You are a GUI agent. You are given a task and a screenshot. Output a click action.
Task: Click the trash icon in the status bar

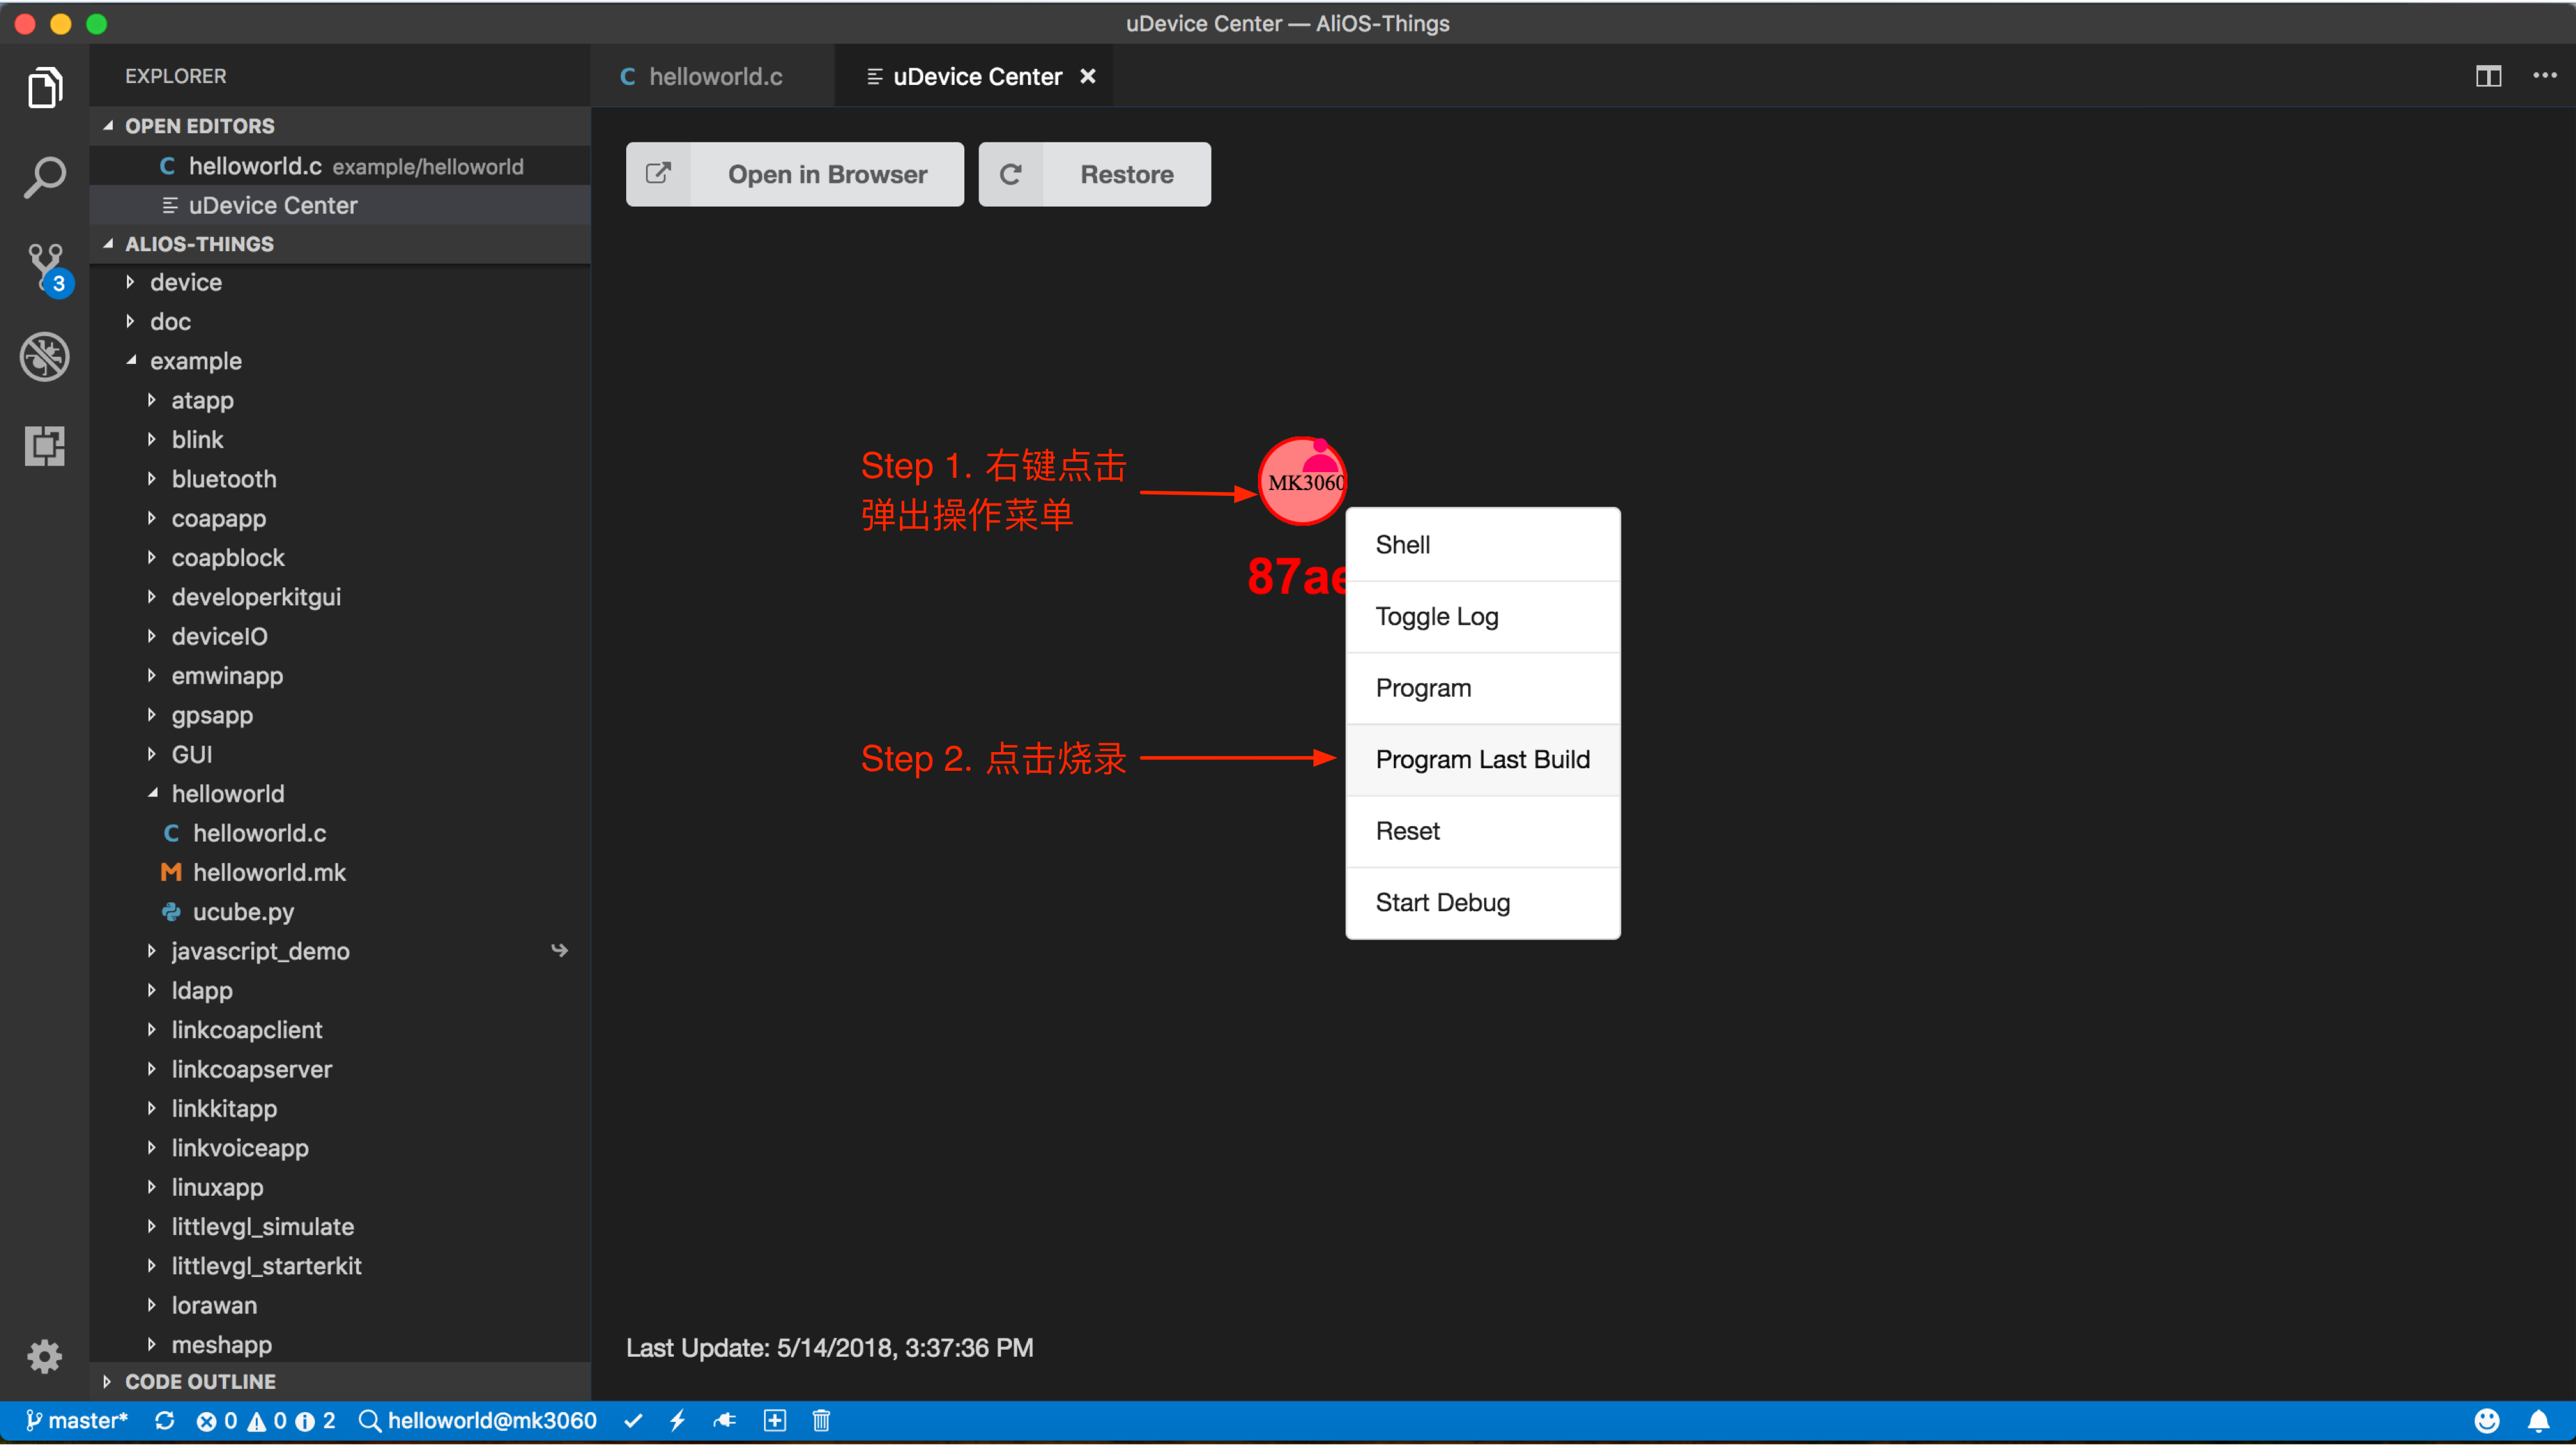821,1420
